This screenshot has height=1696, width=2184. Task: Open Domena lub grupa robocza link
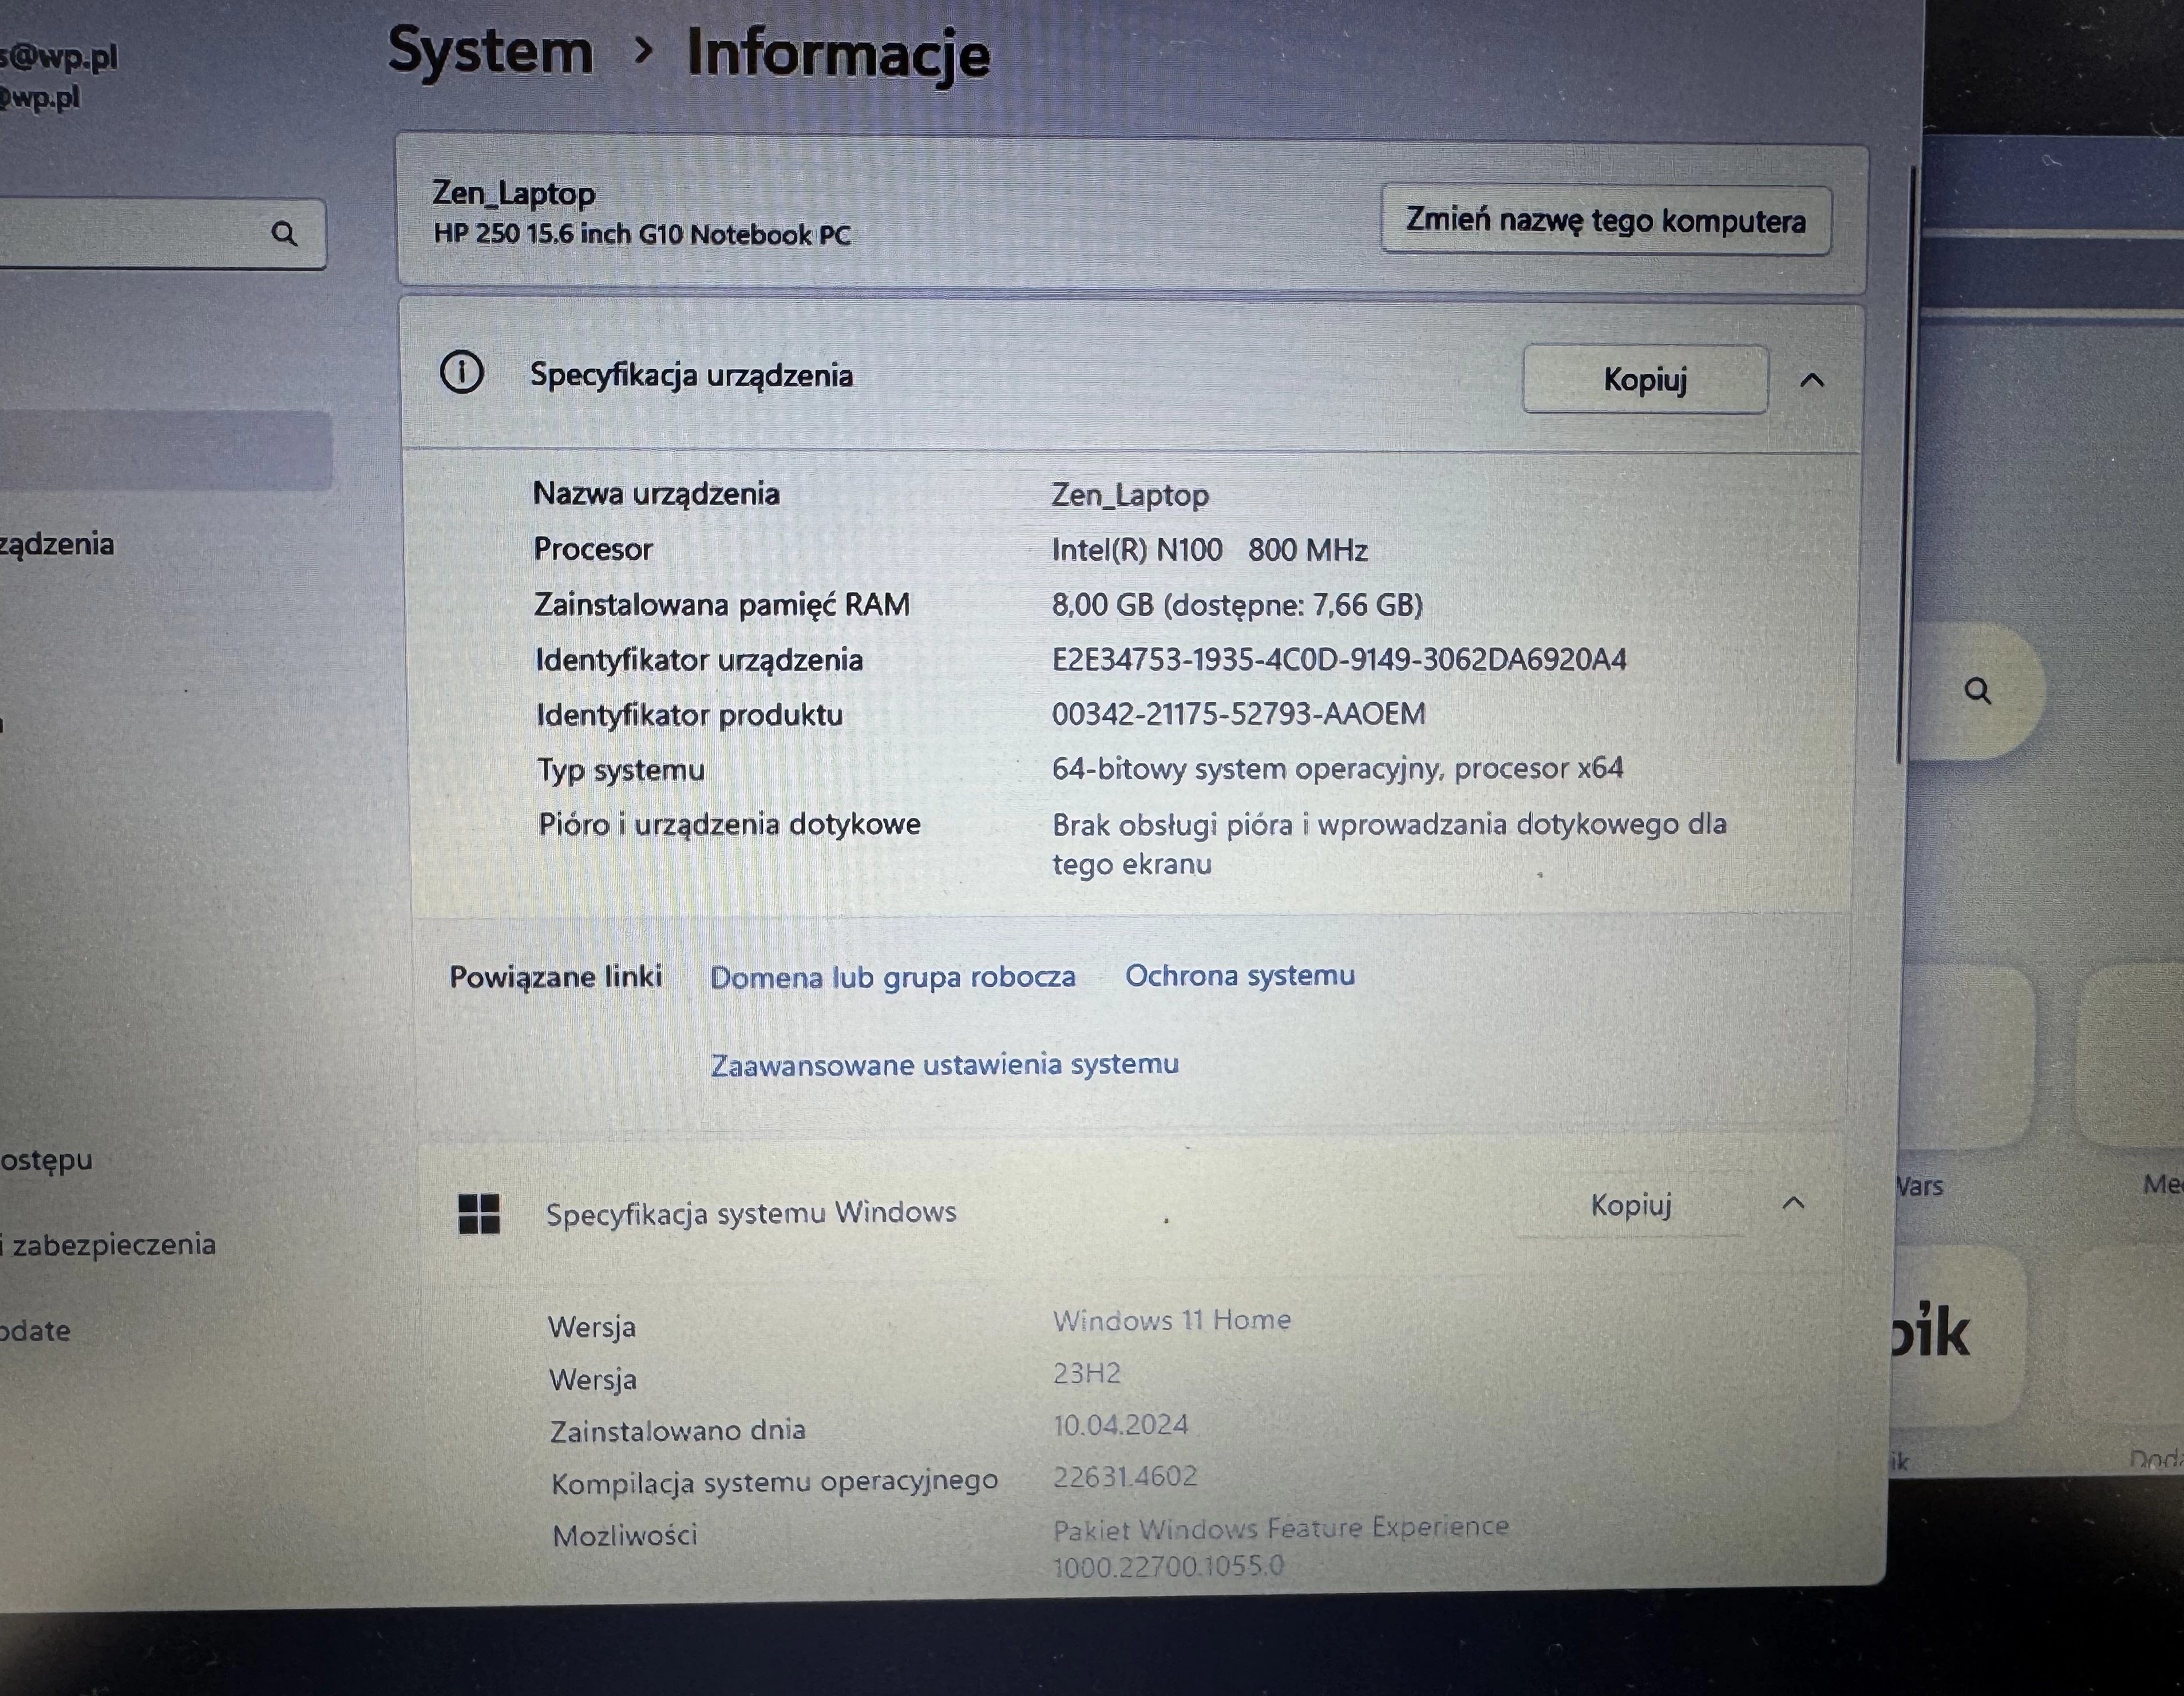(893, 977)
